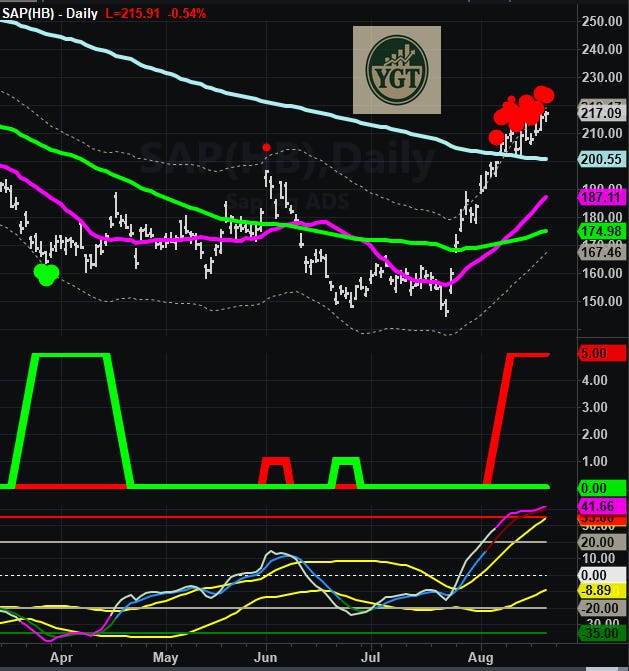Click the small red signal dot above June
The width and height of the screenshot is (629, 671).
266,148
